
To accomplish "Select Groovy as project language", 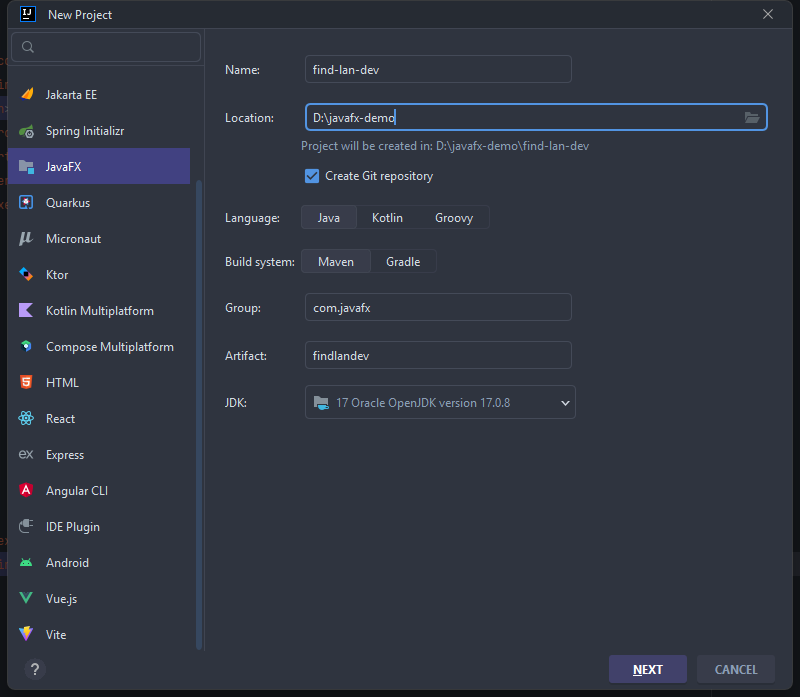I will coord(454,218).
